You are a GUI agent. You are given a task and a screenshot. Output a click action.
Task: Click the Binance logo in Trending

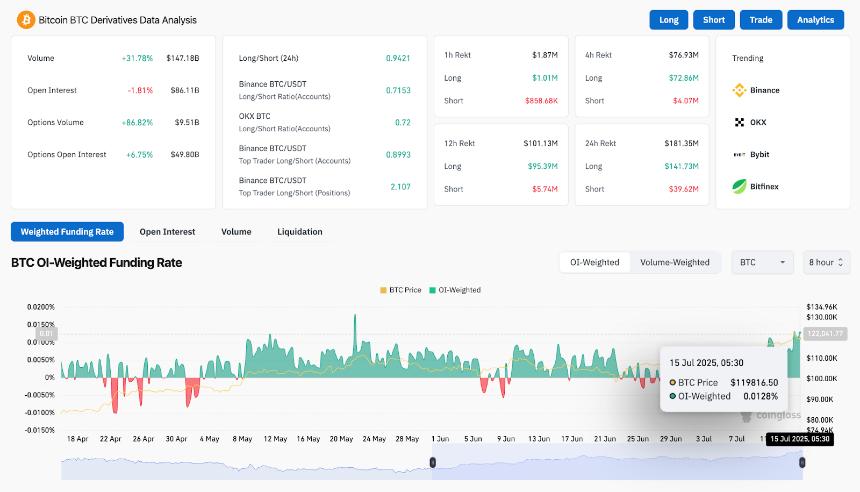[740, 90]
